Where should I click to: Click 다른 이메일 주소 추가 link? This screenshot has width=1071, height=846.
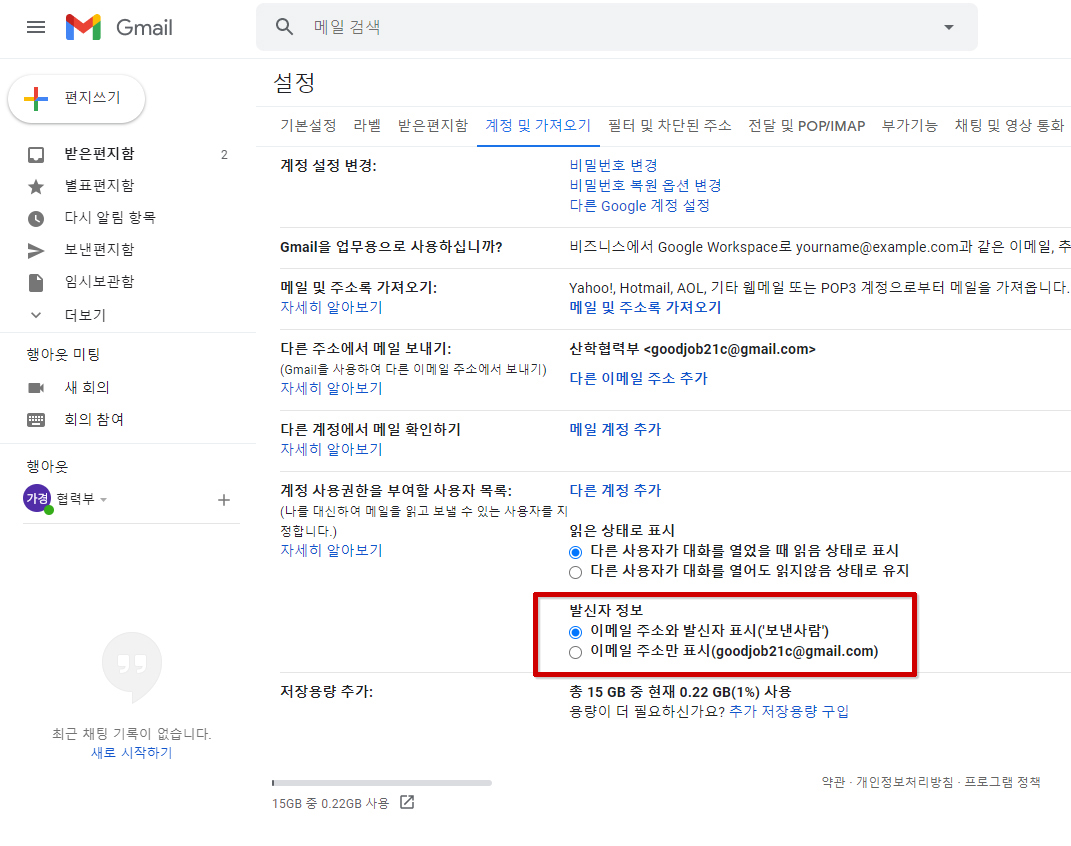pyautogui.click(x=639, y=378)
